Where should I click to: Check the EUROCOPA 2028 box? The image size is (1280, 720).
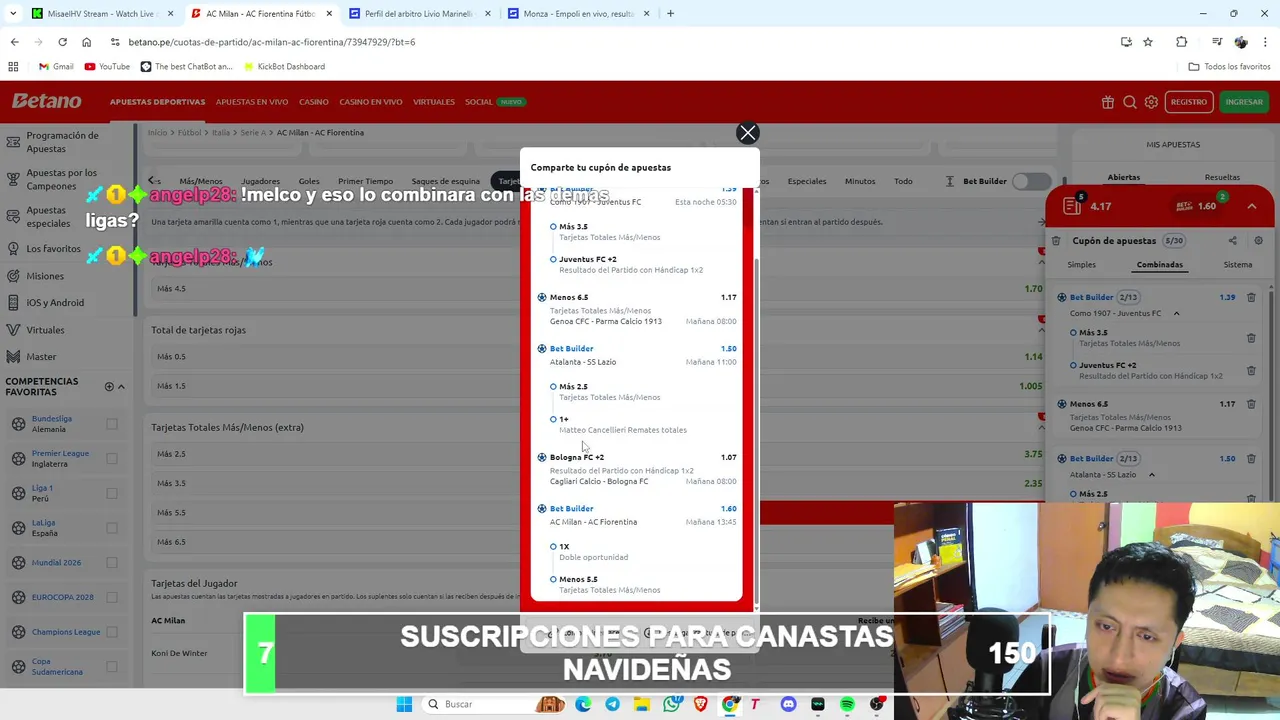112,597
